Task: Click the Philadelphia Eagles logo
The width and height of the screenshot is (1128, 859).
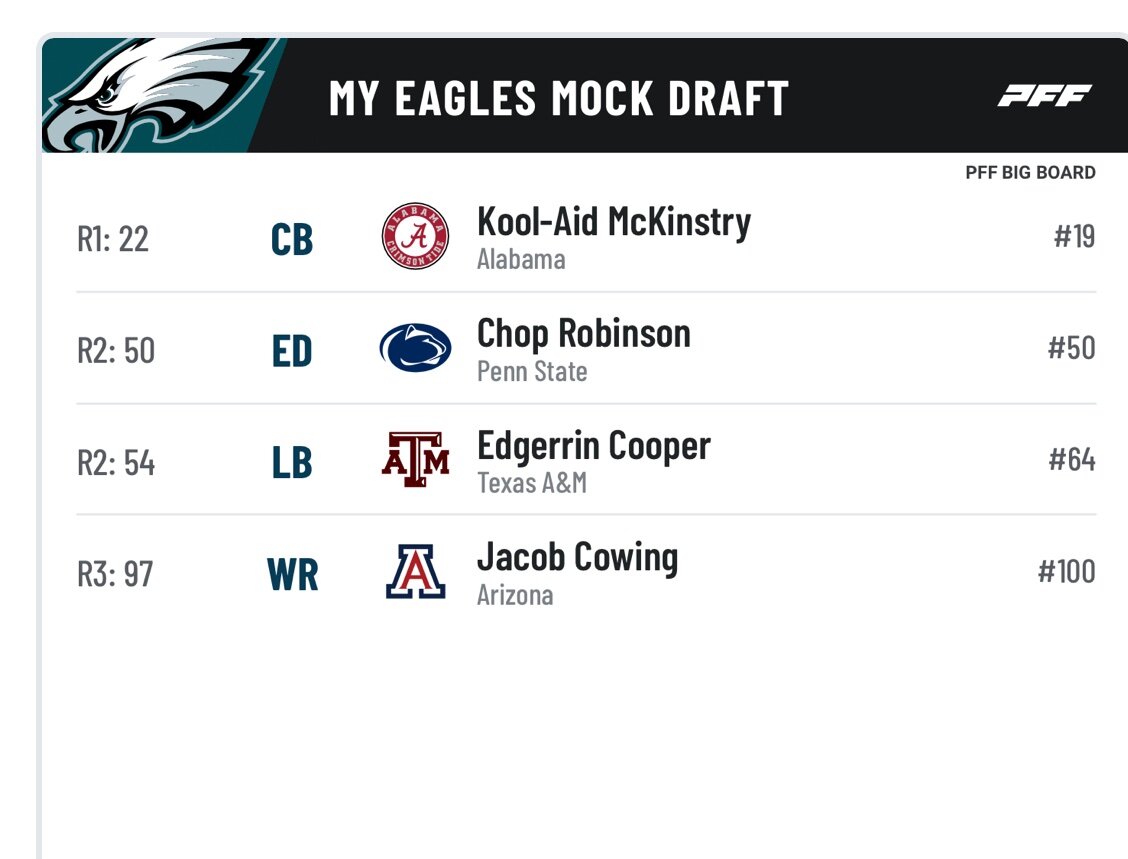Action: (x=150, y=97)
